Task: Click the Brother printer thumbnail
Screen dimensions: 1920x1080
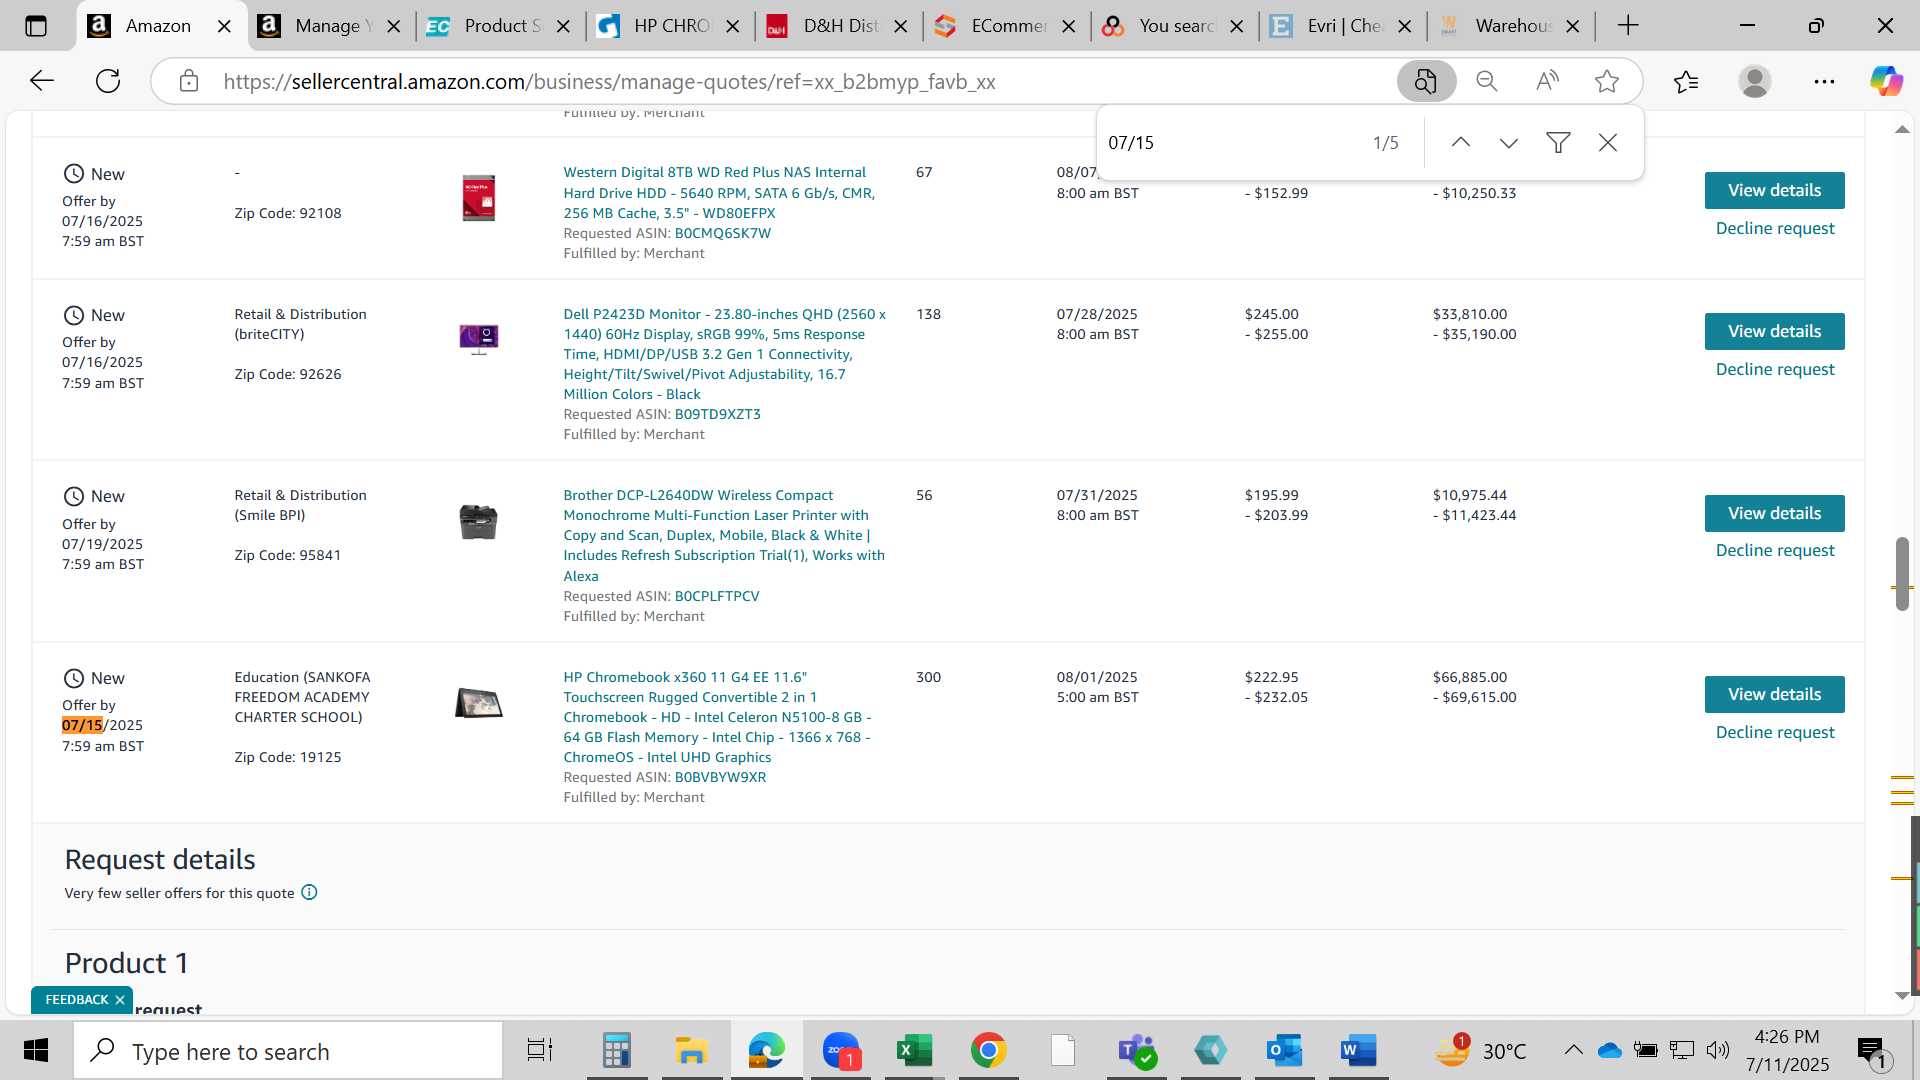Action: pyautogui.click(x=478, y=521)
